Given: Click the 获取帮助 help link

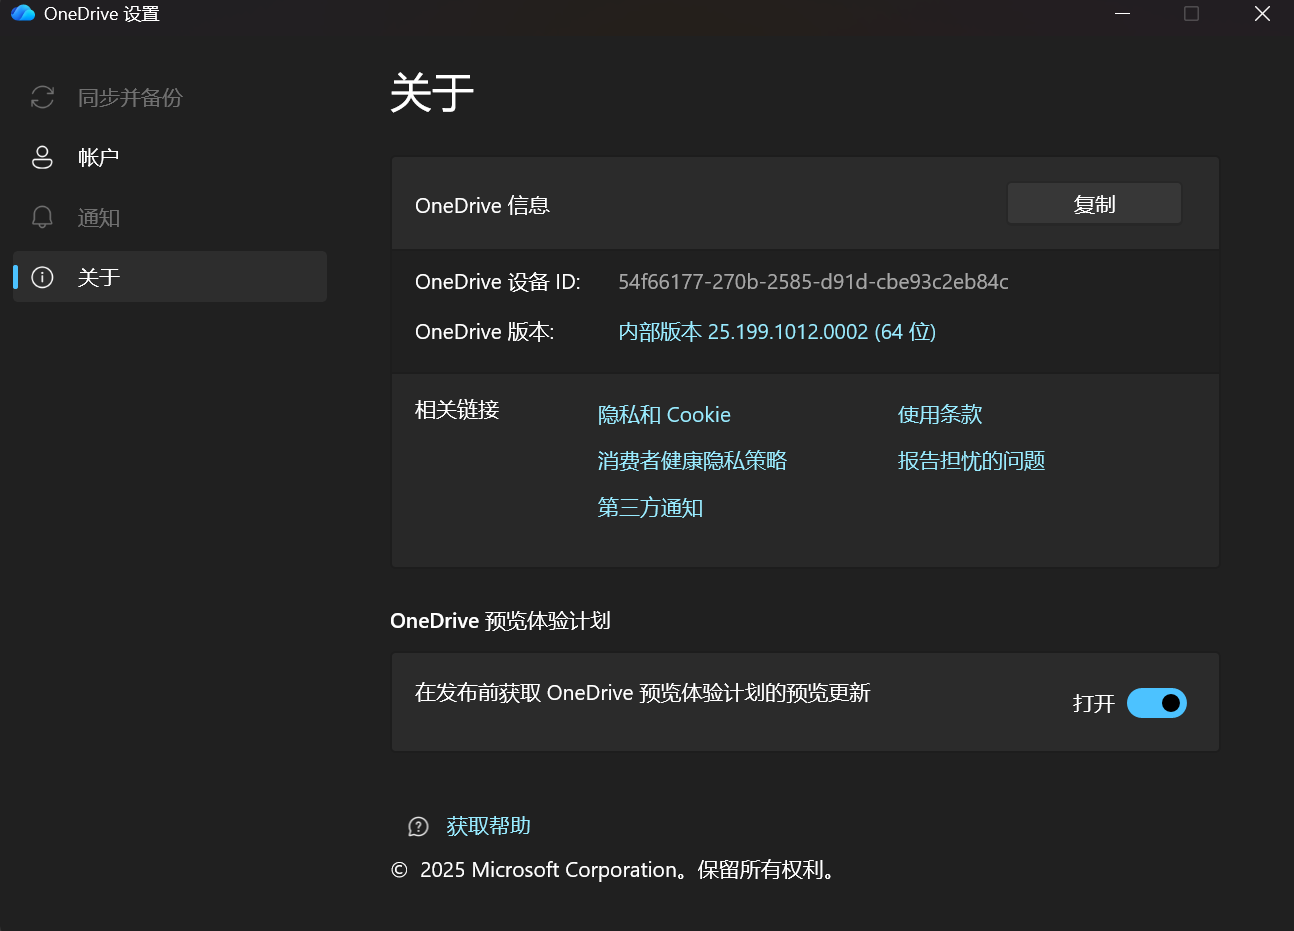Looking at the screenshot, I should coord(488,826).
